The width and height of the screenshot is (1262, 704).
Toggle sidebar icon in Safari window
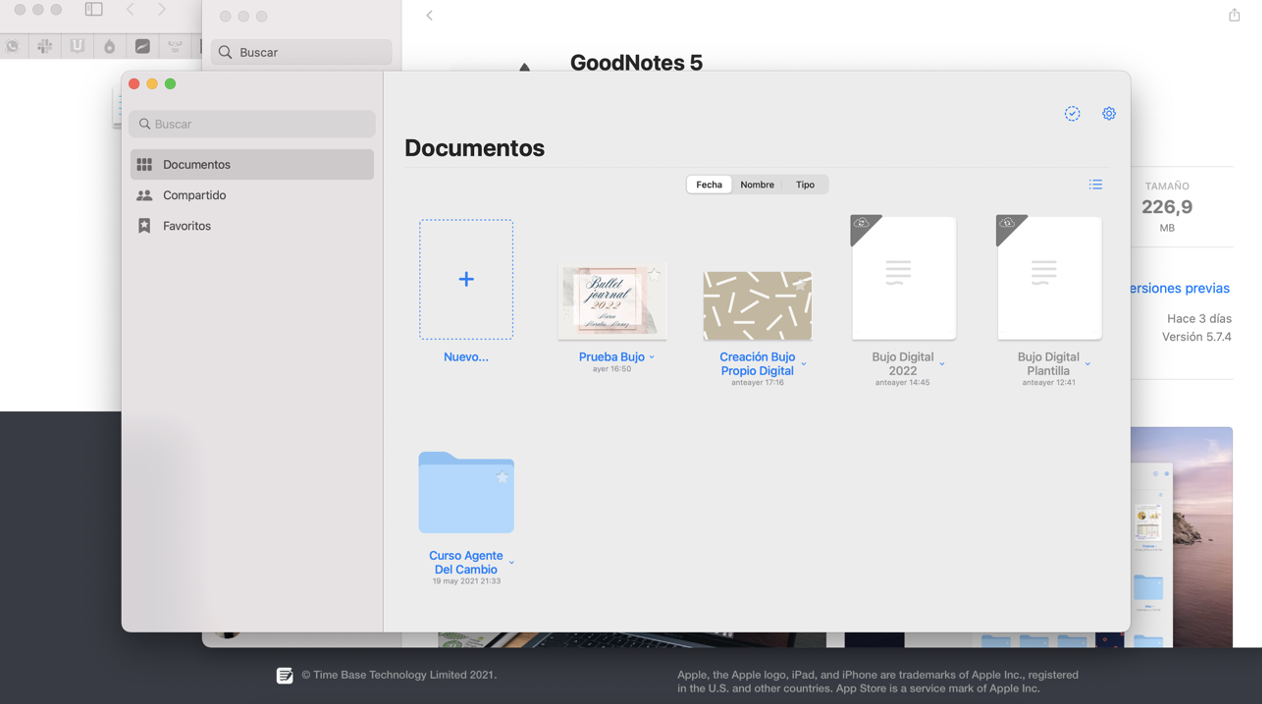94,9
